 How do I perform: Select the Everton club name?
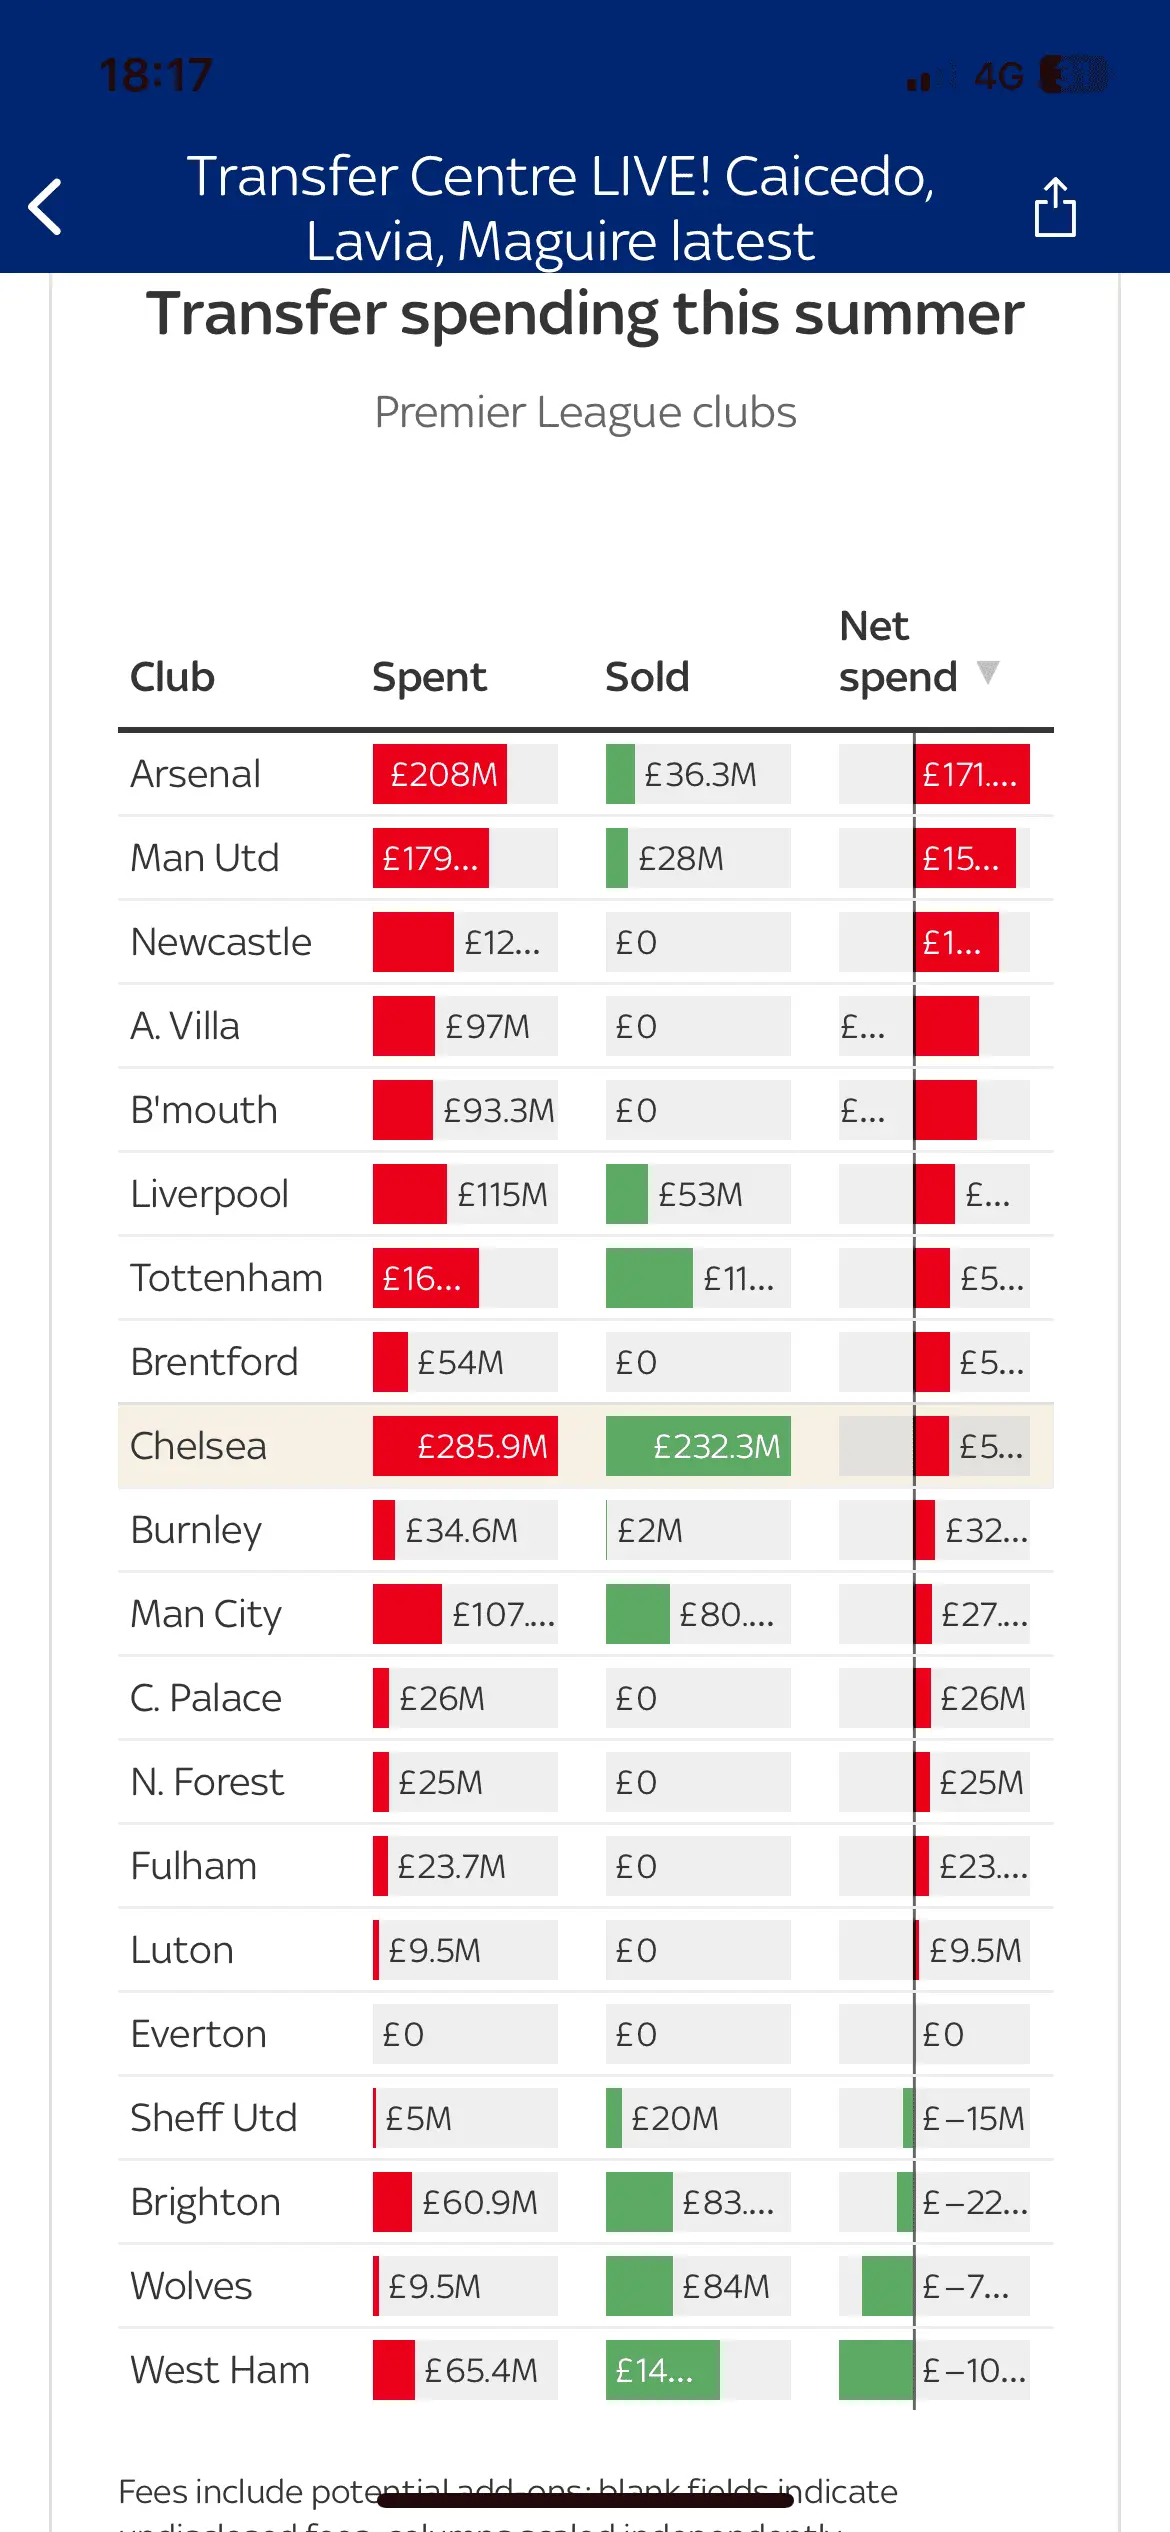(x=198, y=2034)
